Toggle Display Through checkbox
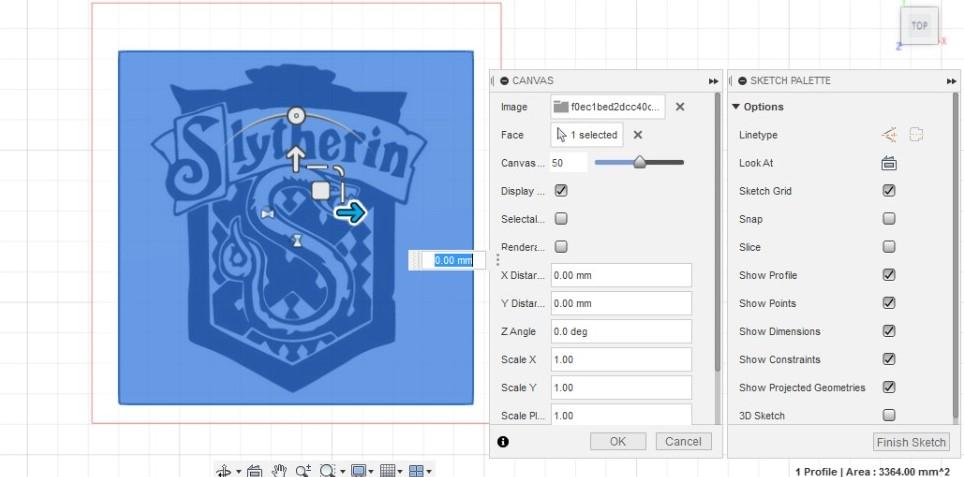Image resolution: width=964 pixels, height=477 pixels. tap(561, 191)
